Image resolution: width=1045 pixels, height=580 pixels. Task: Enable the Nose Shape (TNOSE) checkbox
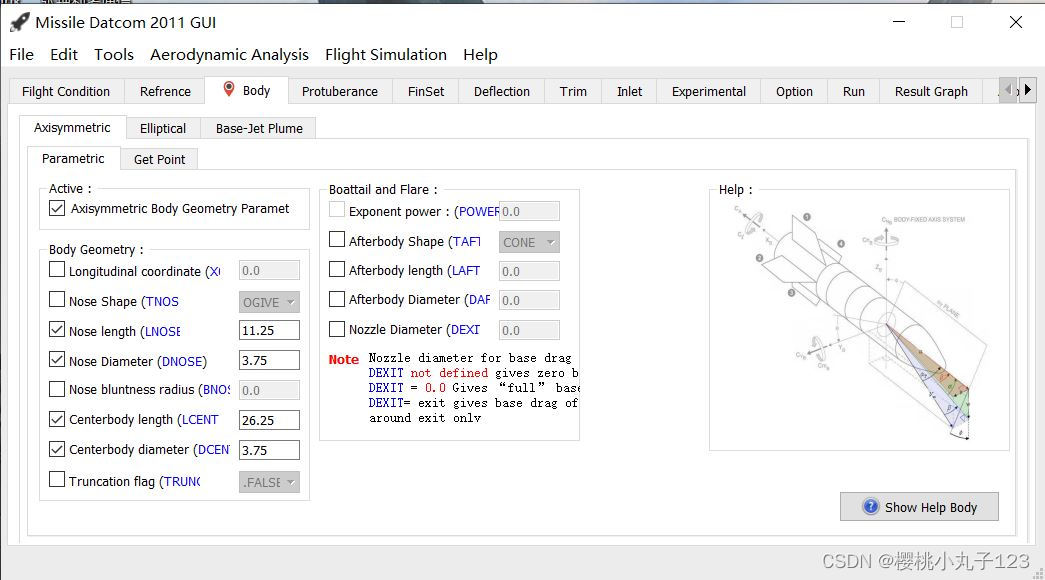[x=57, y=300]
